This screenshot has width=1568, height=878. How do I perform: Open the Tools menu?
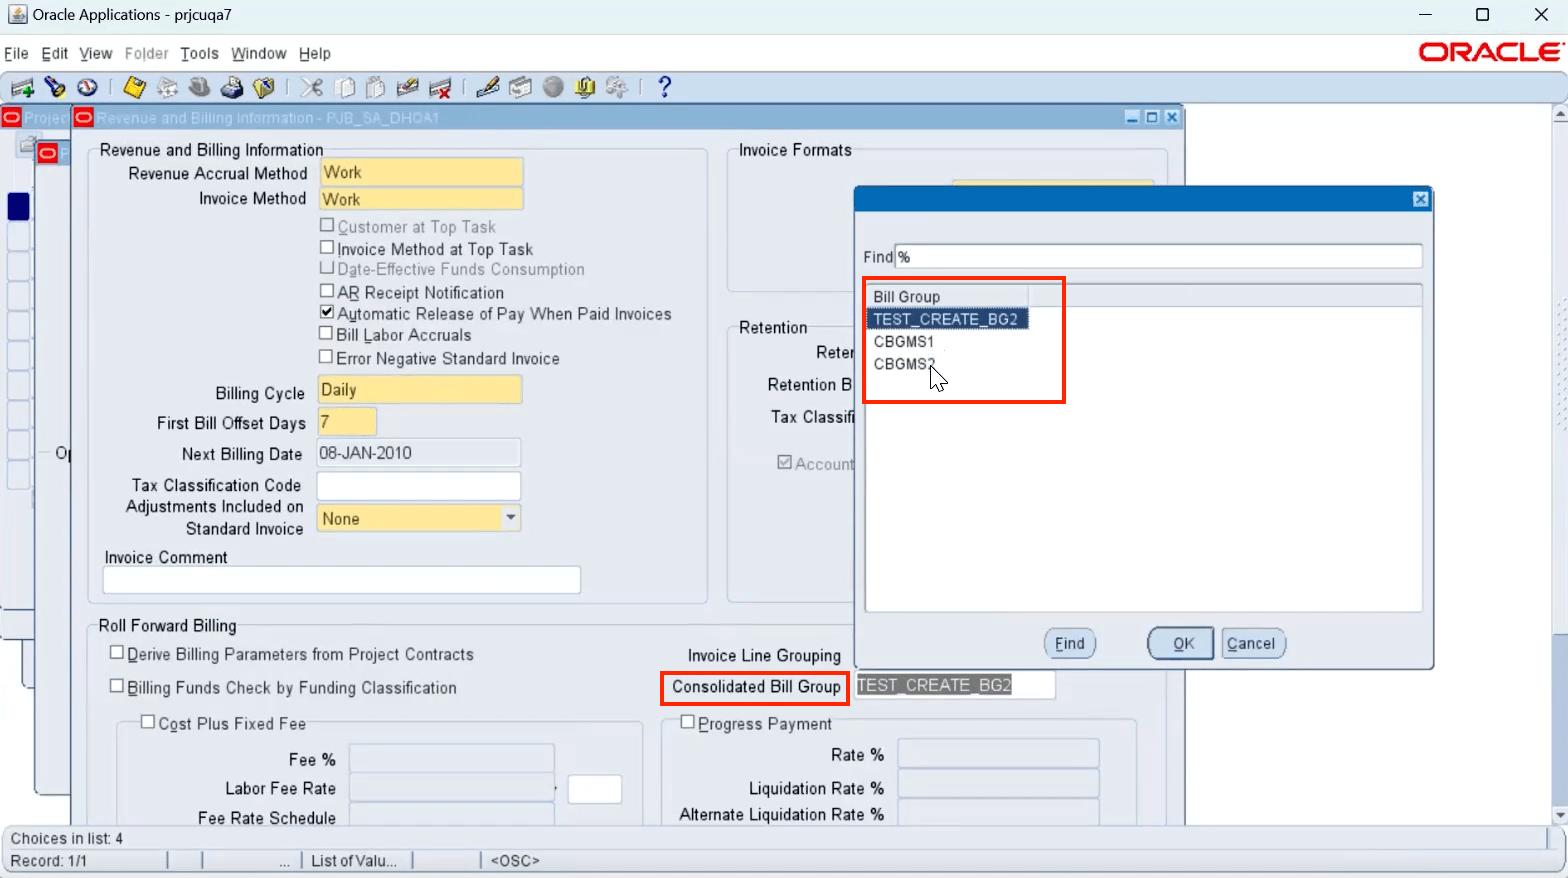(199, 54)
